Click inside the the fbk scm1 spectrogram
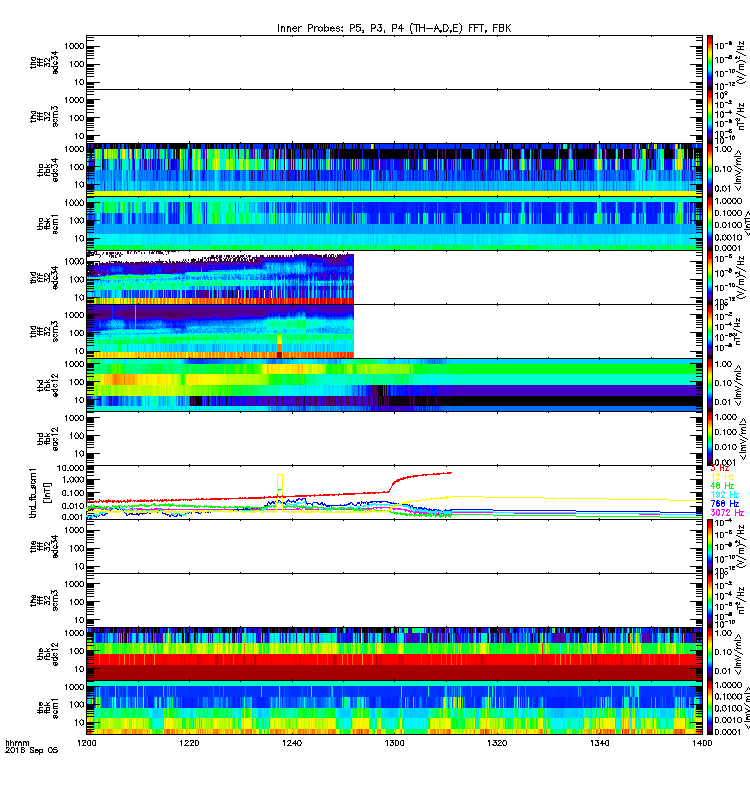Image resolution: width=750 pixels, height=800 pixels. point(394,708)
